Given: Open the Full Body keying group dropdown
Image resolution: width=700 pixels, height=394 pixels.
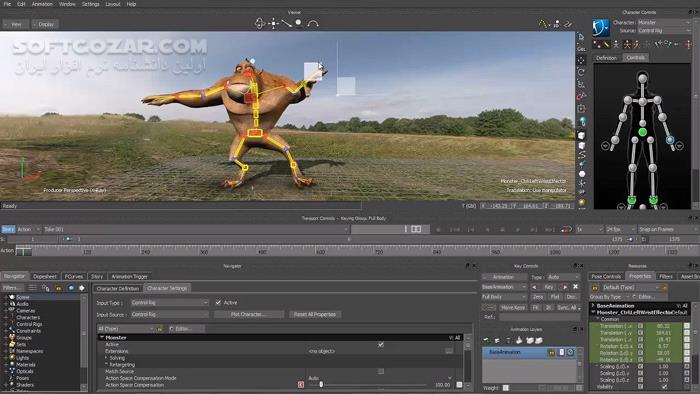Looking at the screenshot, I should tap(504, 297).
